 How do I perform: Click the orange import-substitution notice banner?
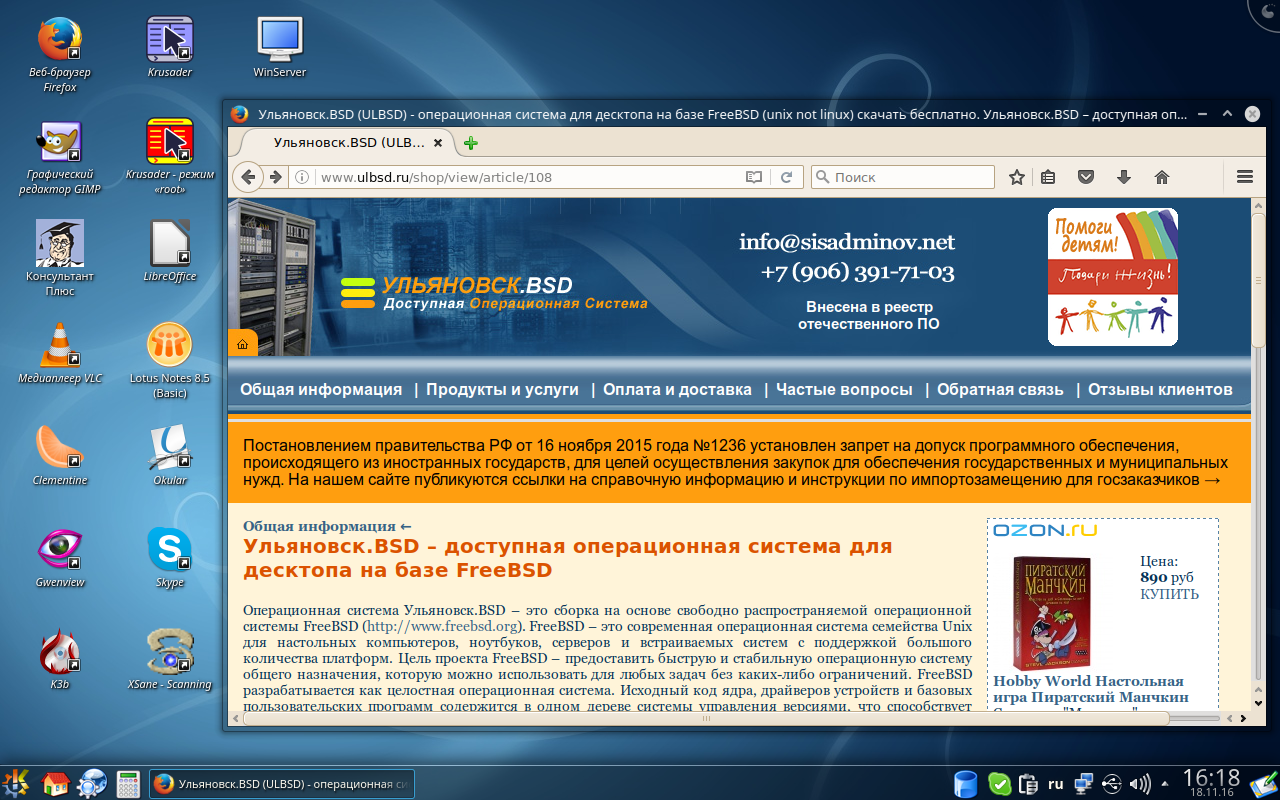tap(739, 462)
